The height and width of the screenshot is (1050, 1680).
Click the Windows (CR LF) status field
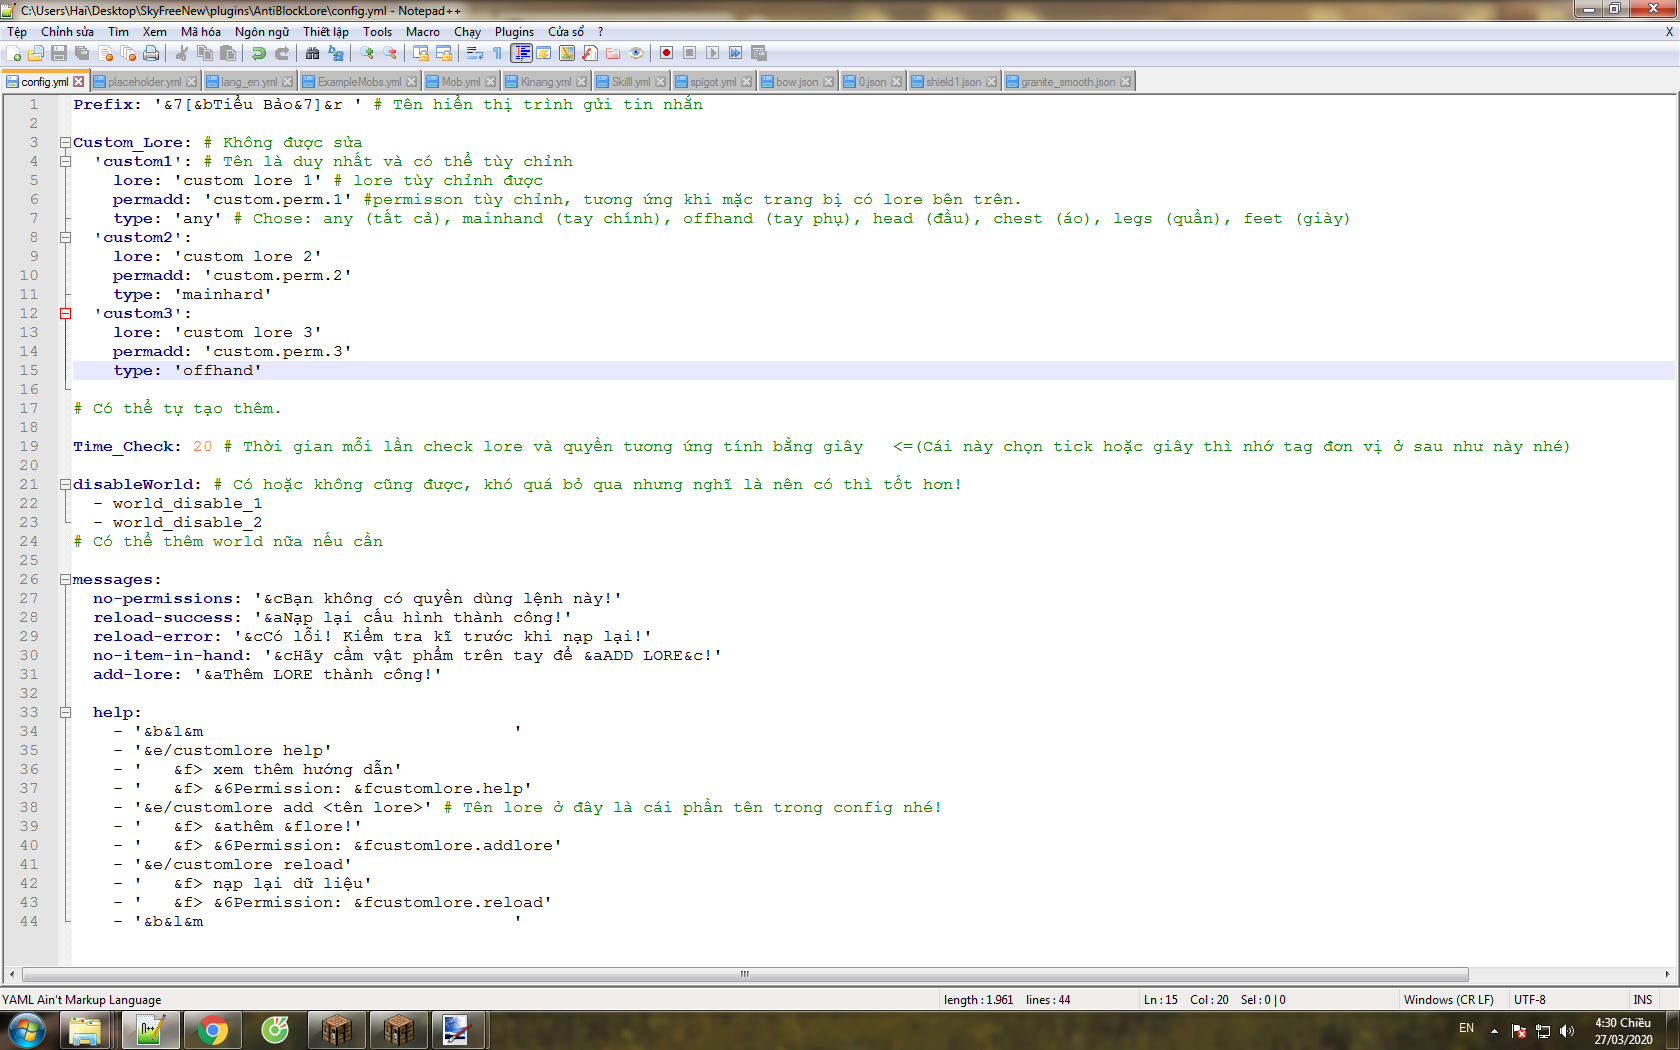[1448, 1000]
